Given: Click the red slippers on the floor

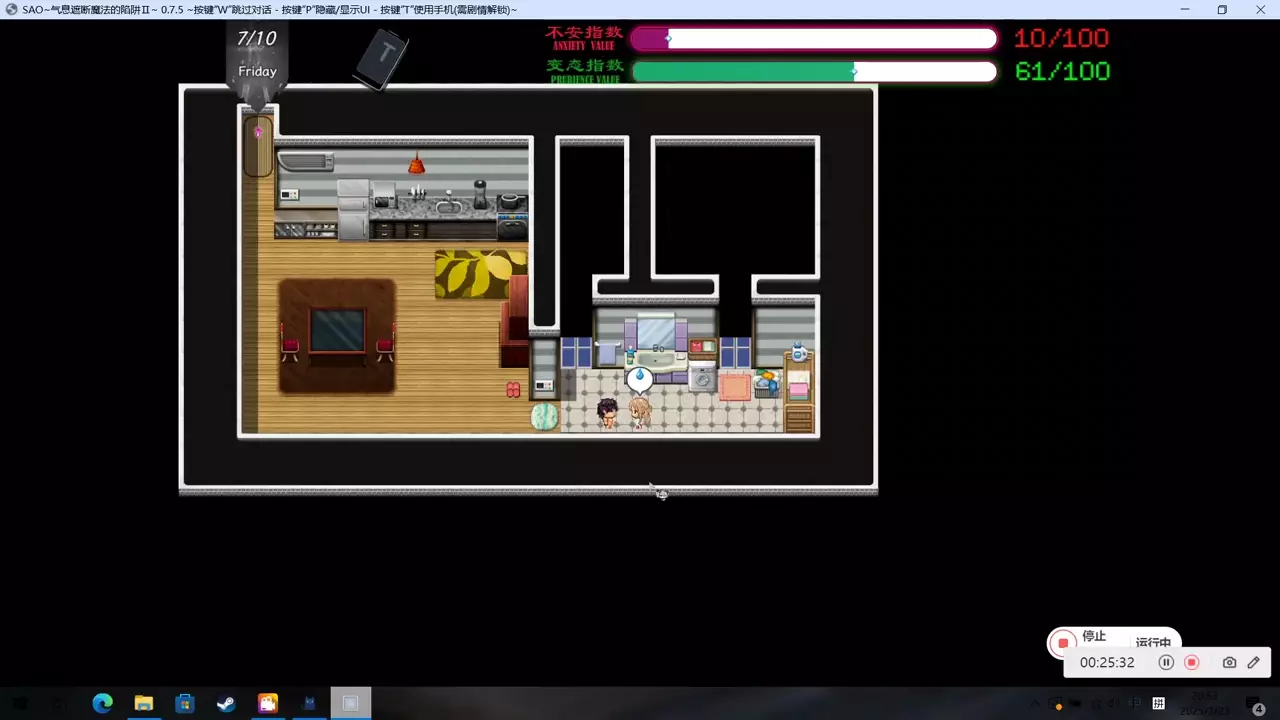Looking at the screenshot, I should [x=513, y=390].
